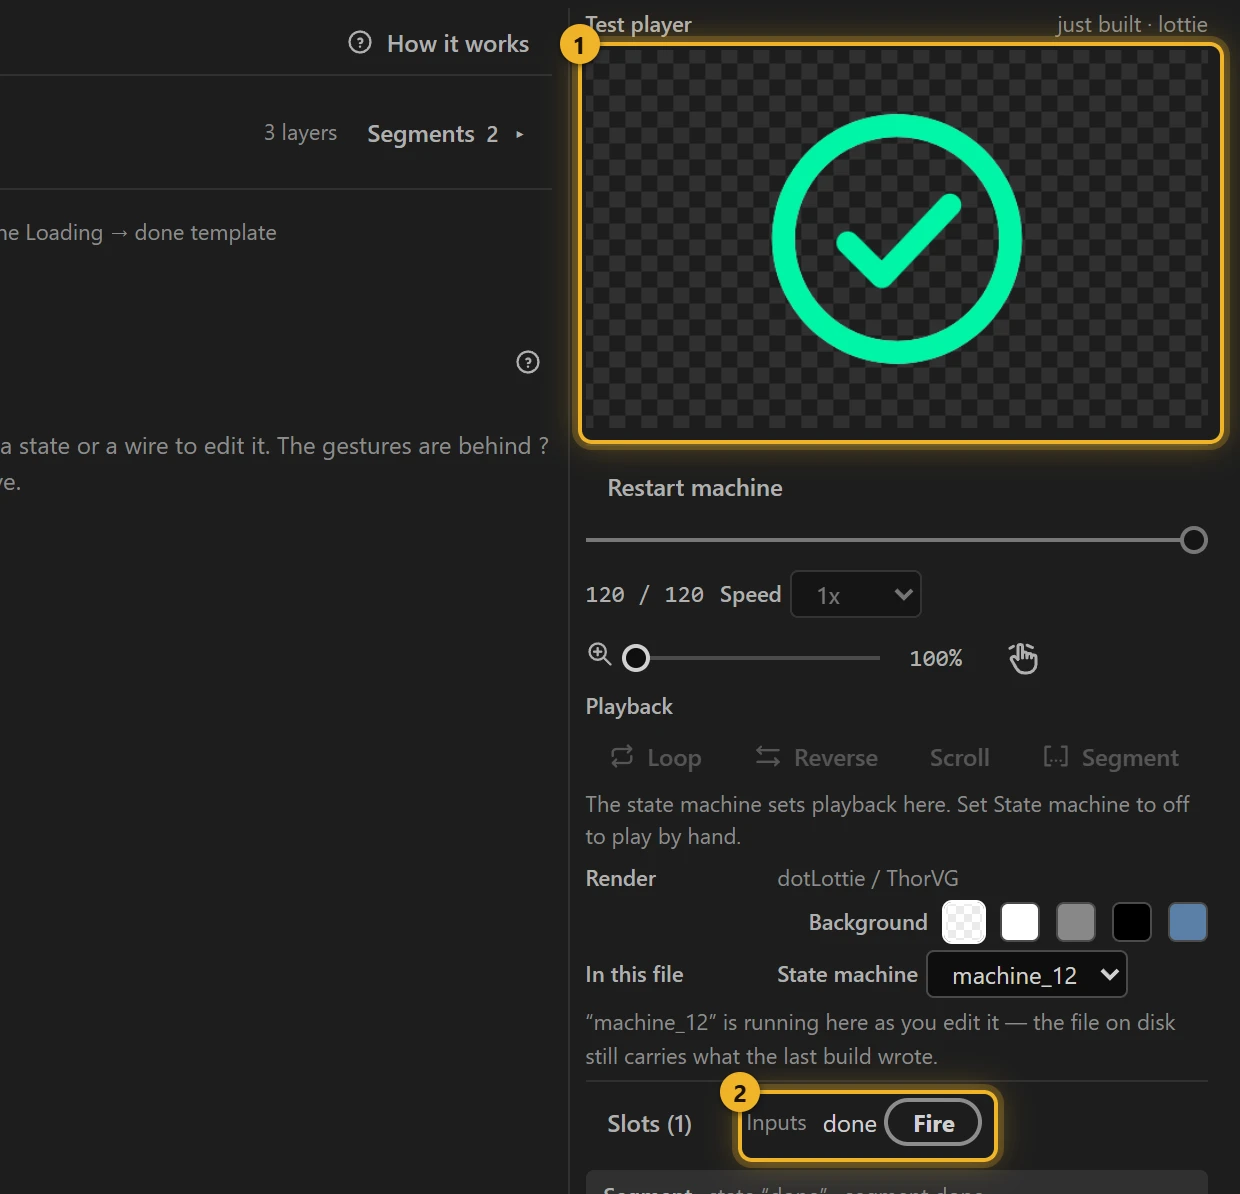Select the white background swatch
Screen dimensions: 1240x1194
(1020, 922)
